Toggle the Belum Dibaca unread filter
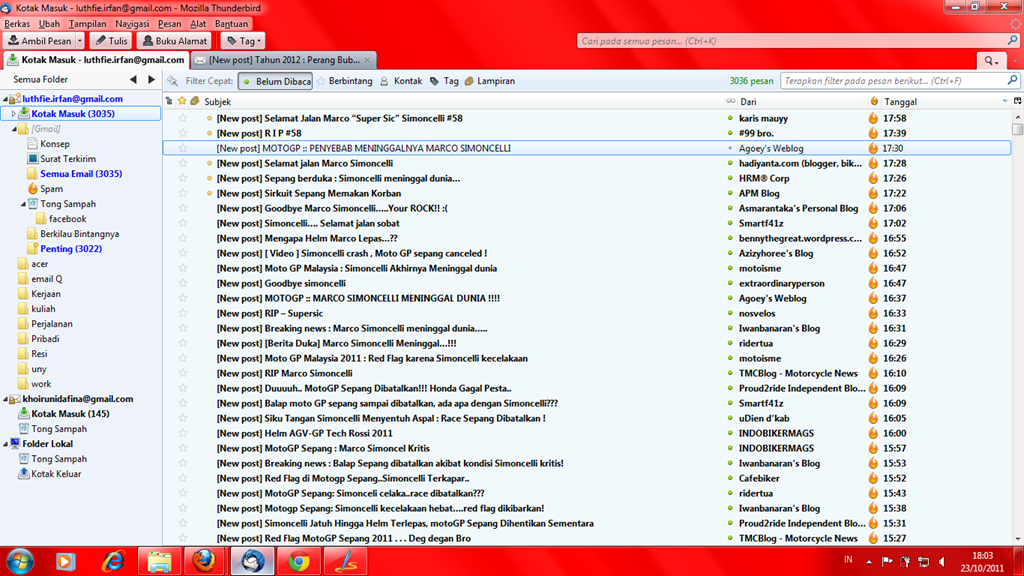 [x=275, y=81]
